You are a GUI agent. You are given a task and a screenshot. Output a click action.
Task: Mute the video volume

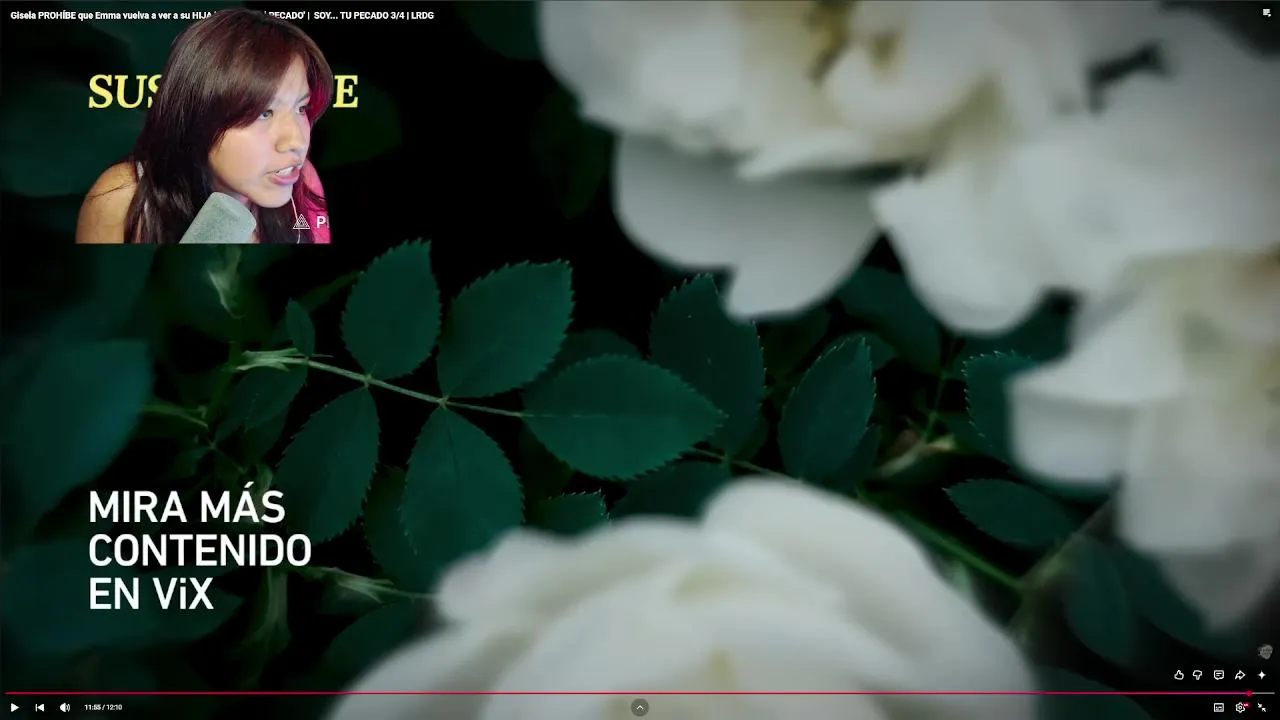65,707
